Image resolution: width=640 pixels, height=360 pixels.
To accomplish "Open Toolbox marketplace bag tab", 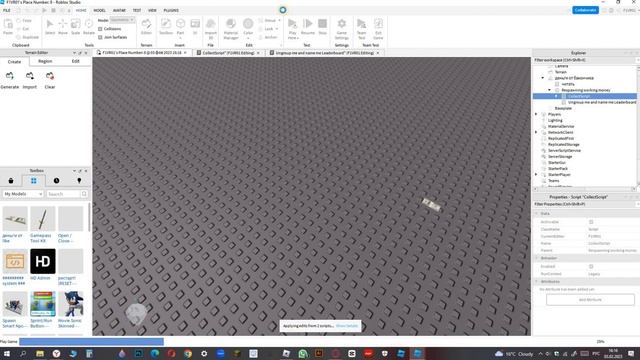I will point(11,180).
